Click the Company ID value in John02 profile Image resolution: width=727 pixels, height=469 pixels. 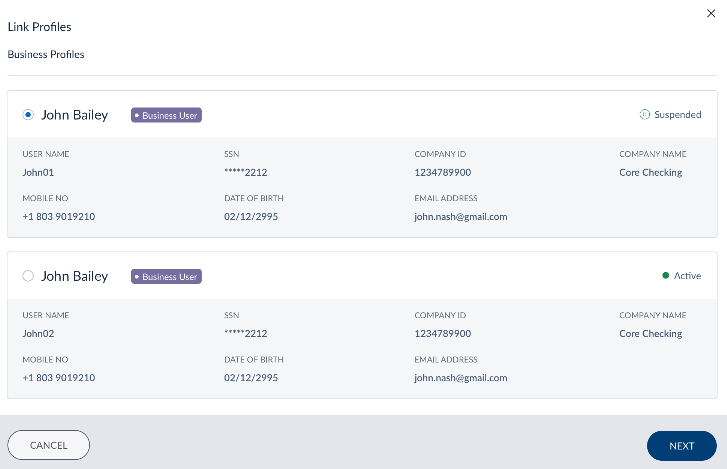(442, 334)
